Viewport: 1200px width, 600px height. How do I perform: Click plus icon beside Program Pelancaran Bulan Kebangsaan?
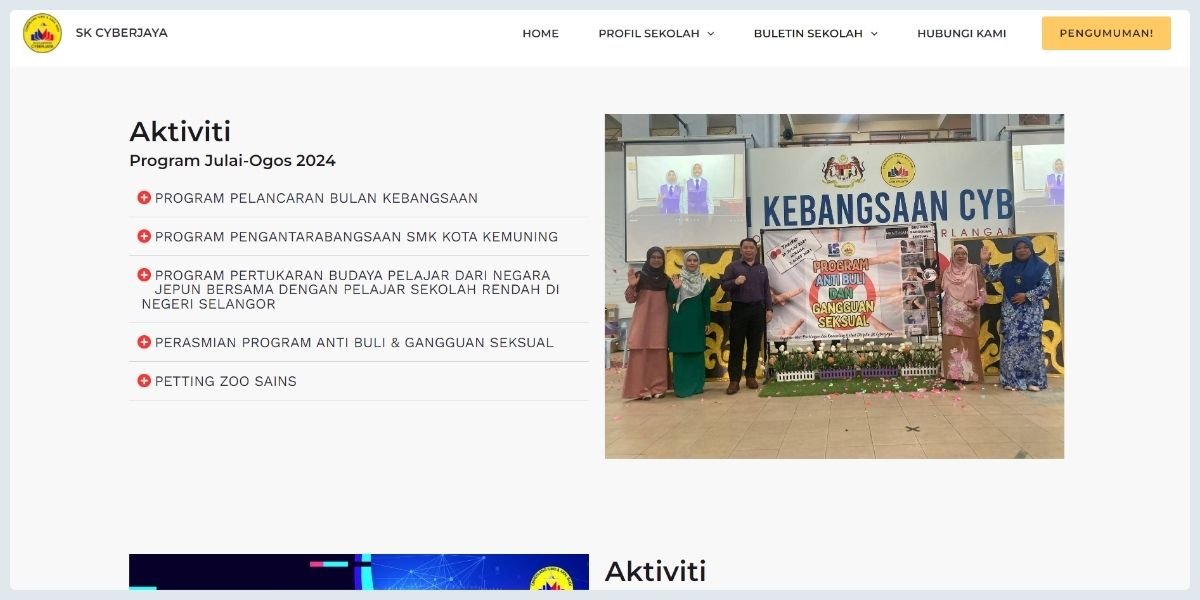coord(144,198)
